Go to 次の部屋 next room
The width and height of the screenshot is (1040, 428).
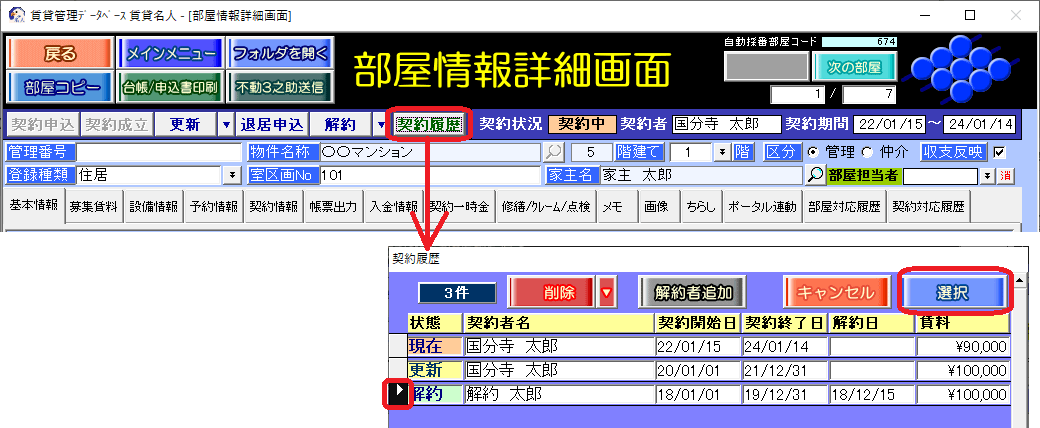click(x=855, y=67)
